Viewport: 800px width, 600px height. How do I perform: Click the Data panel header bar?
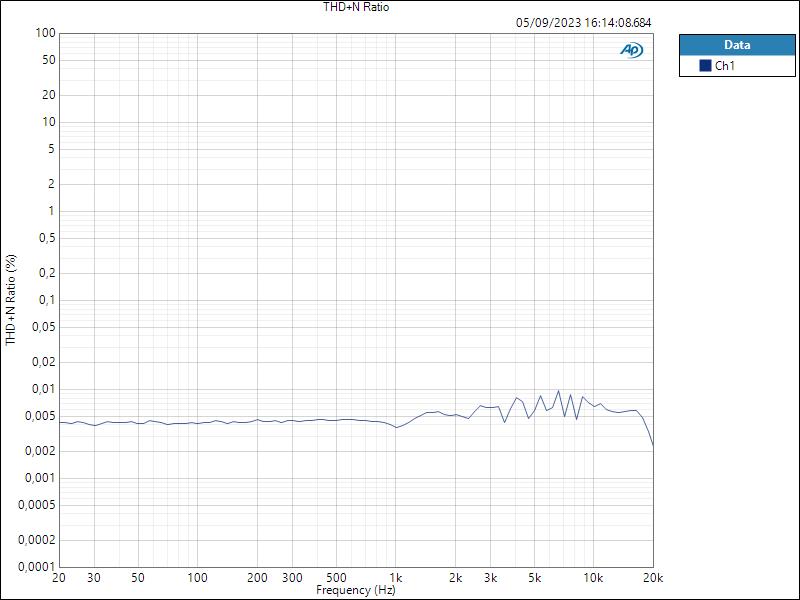click(x=735, y=44)
